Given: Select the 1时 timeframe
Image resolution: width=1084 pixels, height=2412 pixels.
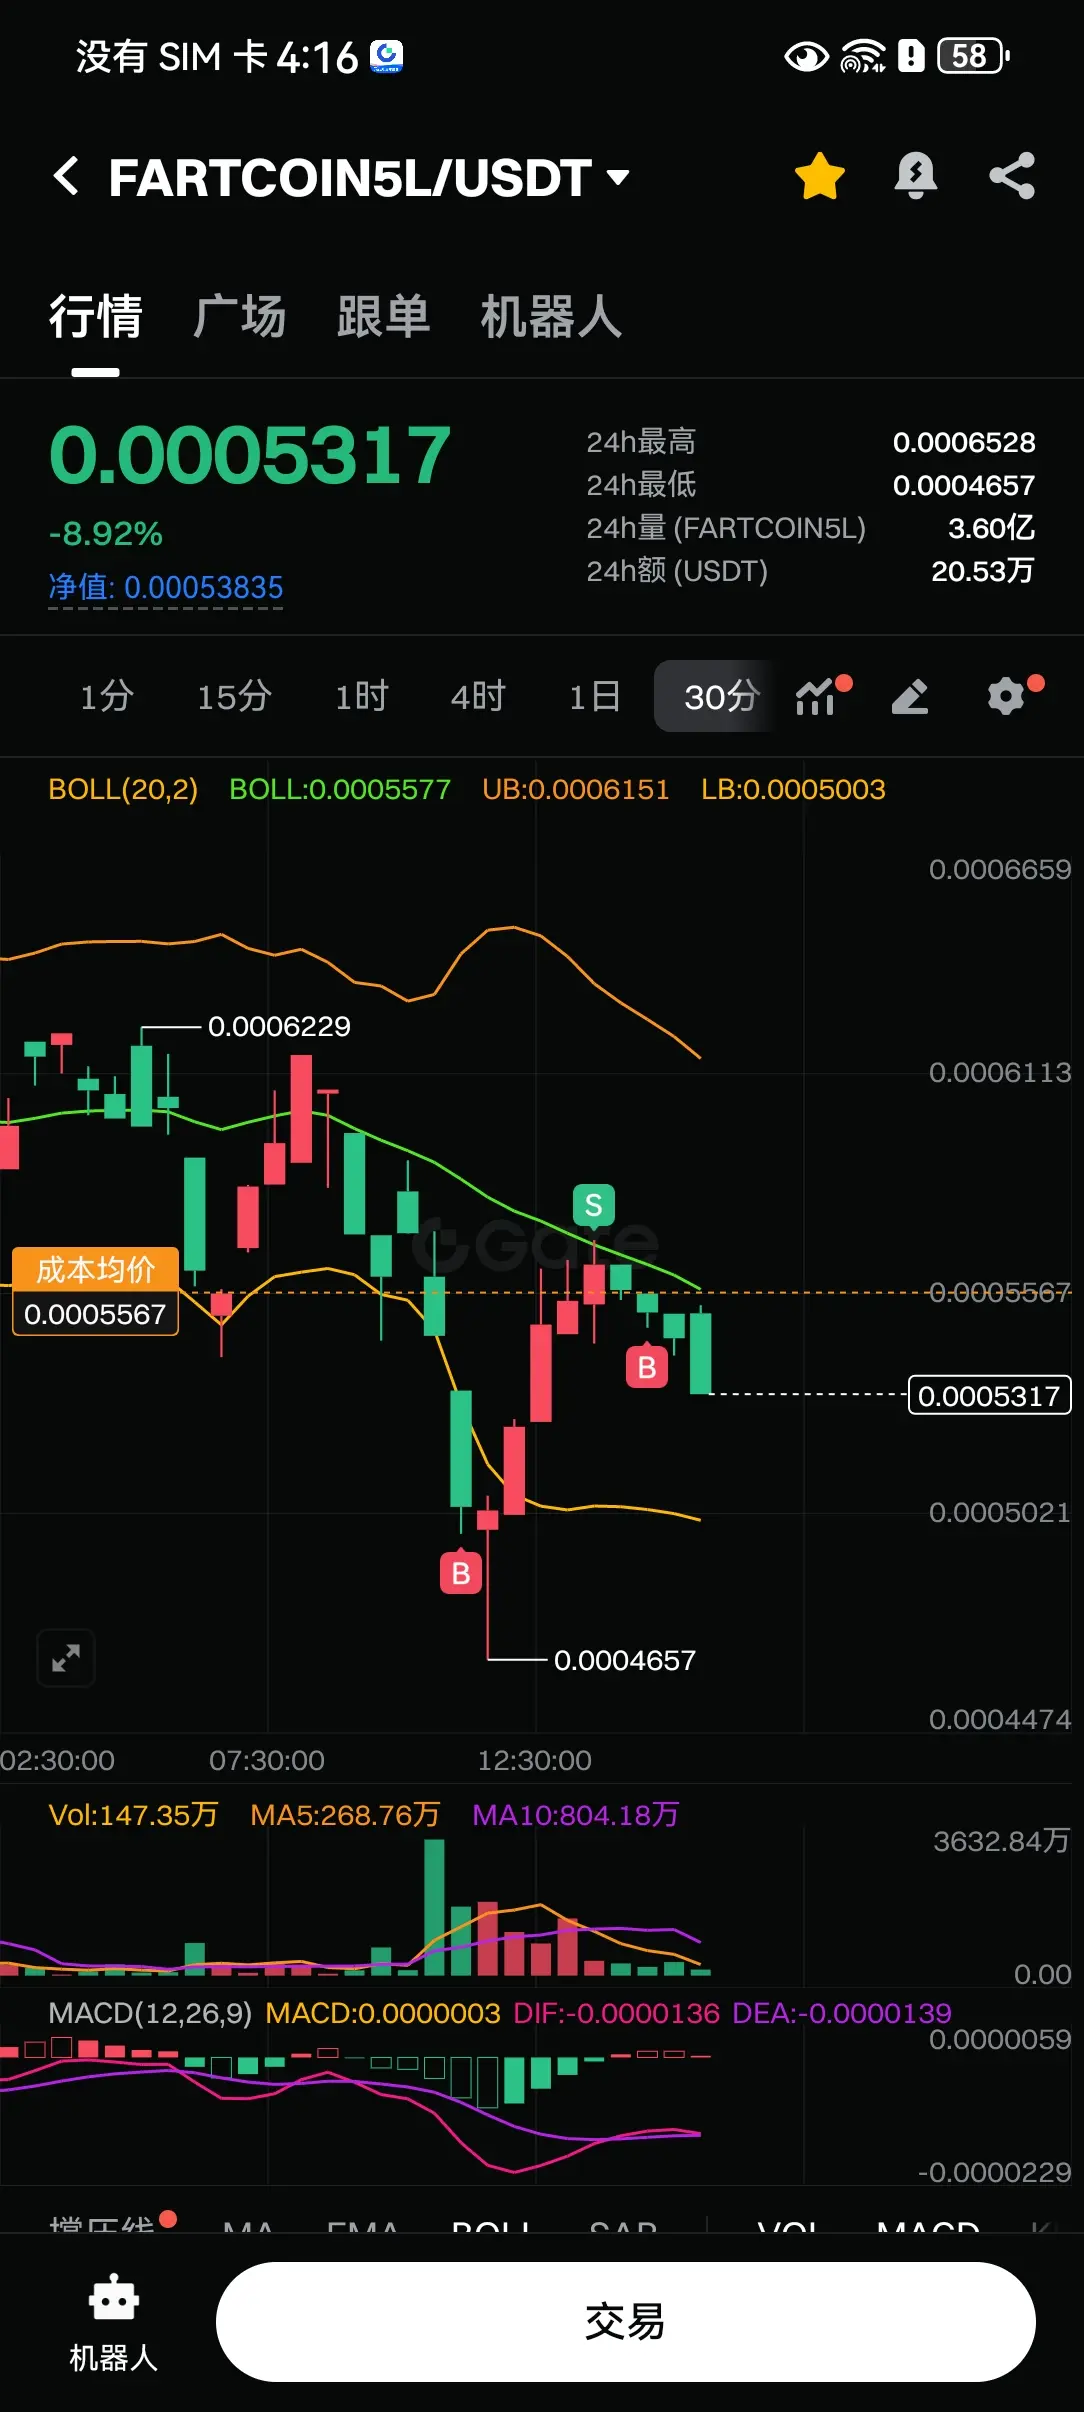Looking at the screenshot, I should (361, 696).
